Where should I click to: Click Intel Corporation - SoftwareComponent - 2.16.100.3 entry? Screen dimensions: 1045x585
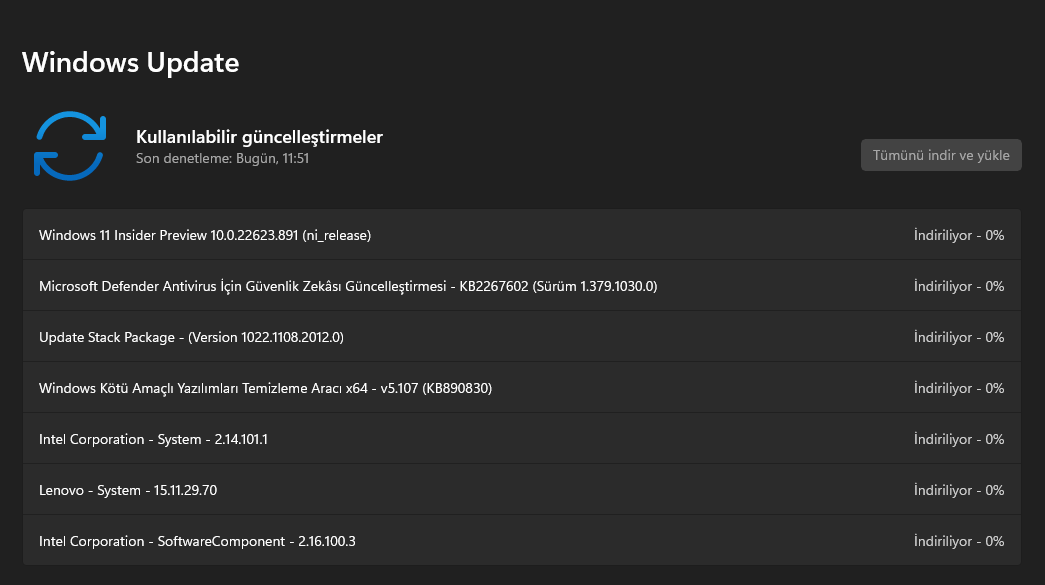(522, 540)
